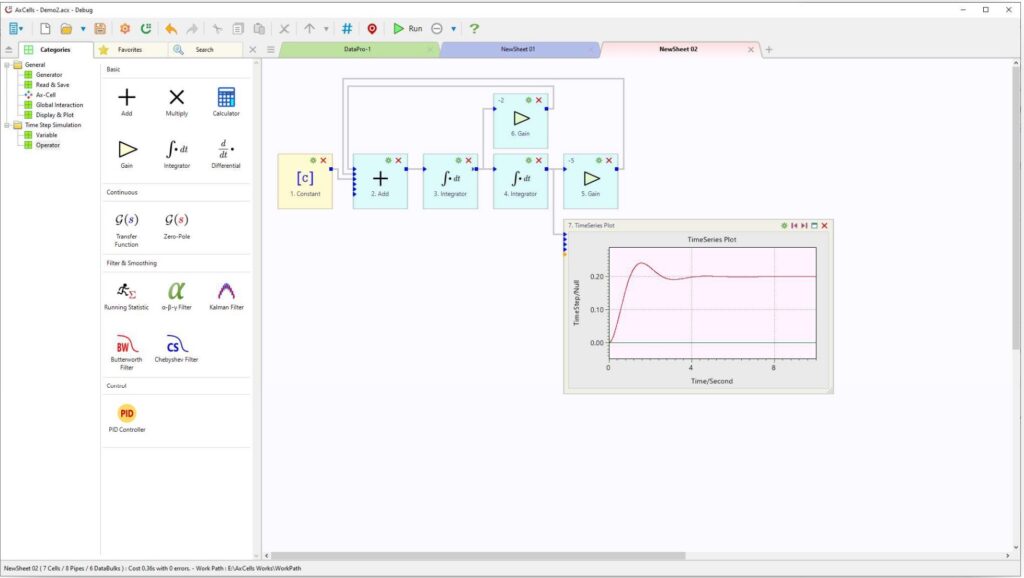The width and height of the screenshot is (1024, 578).
Task: Select the Add operator from Basic palette
Action: (x=126, y=98)
